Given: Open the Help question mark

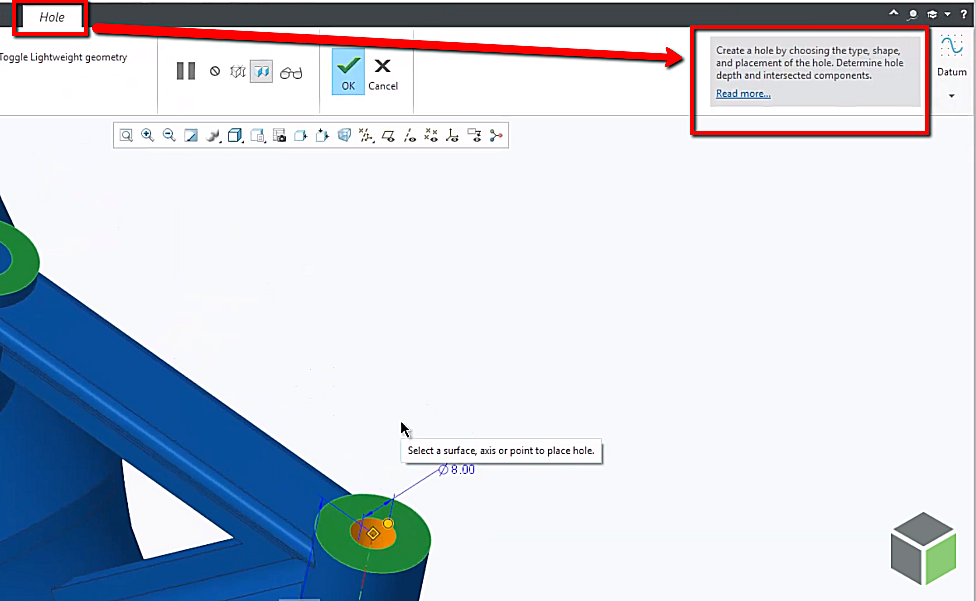Looking at the screenshot, I should pos(964,14).
